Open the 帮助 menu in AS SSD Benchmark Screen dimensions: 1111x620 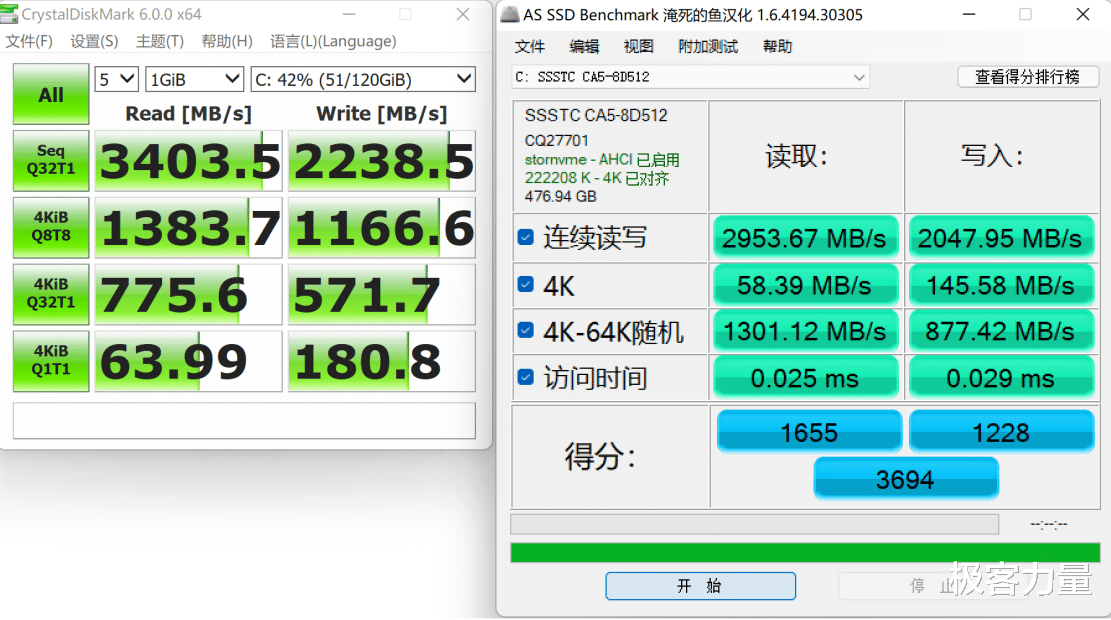click(777, 47)
